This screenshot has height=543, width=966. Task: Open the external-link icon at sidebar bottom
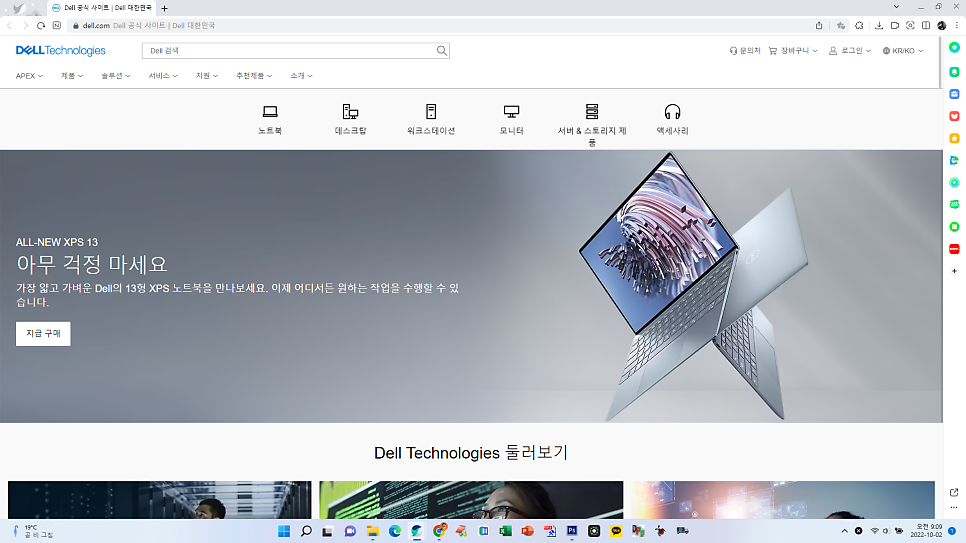(954, 492)
